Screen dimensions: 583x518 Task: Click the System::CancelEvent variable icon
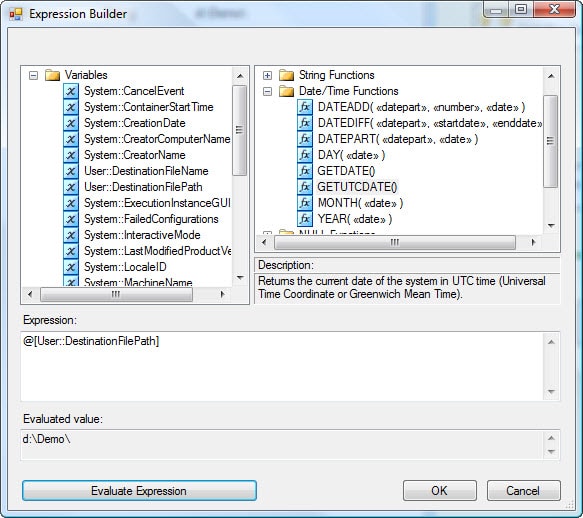(71, 91)
